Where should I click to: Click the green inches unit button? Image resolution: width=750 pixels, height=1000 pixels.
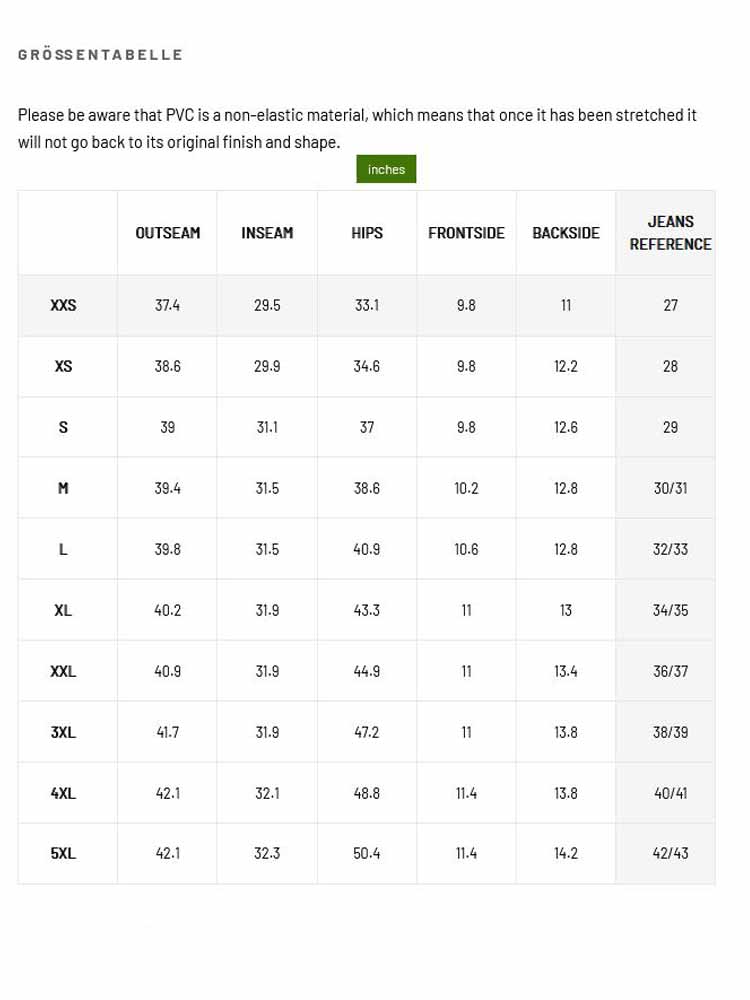click(x=386, y=169)
